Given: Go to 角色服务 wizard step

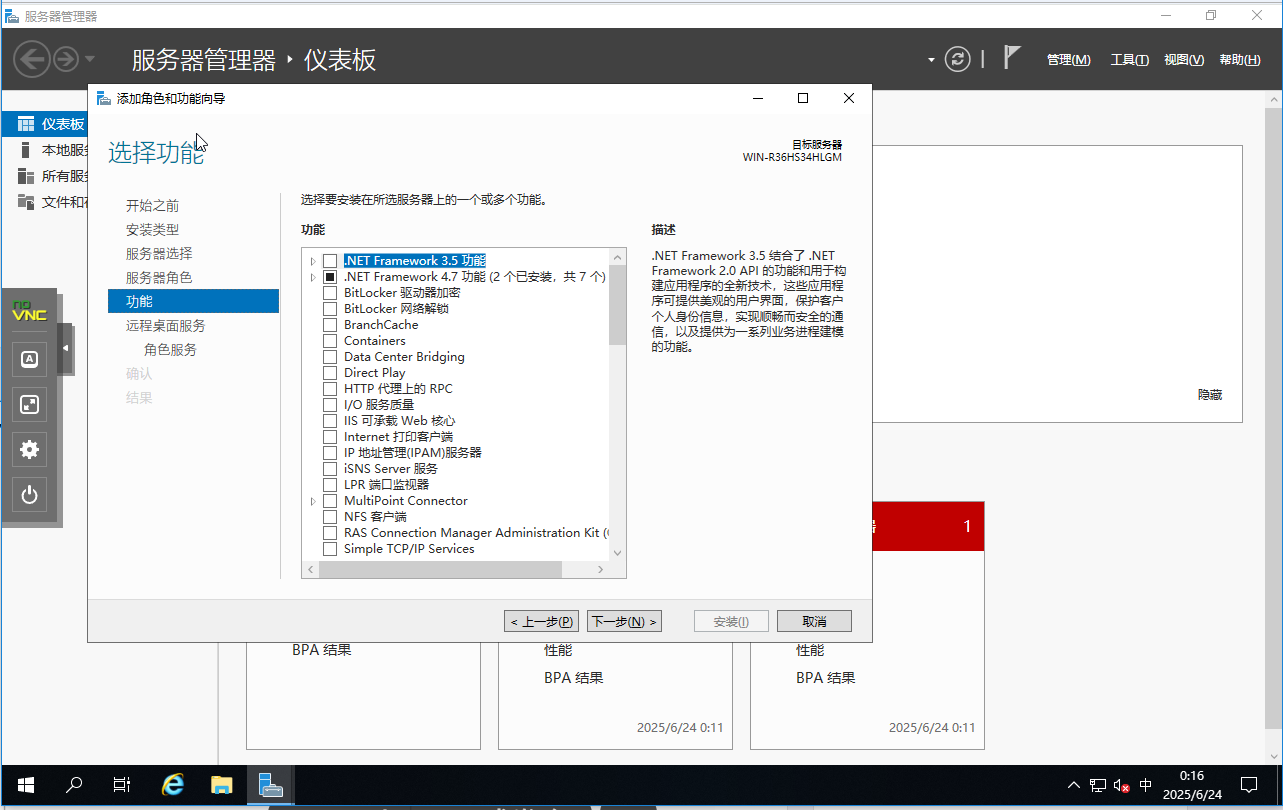Looking at the screenshot, I should click(x=170, y=349).
